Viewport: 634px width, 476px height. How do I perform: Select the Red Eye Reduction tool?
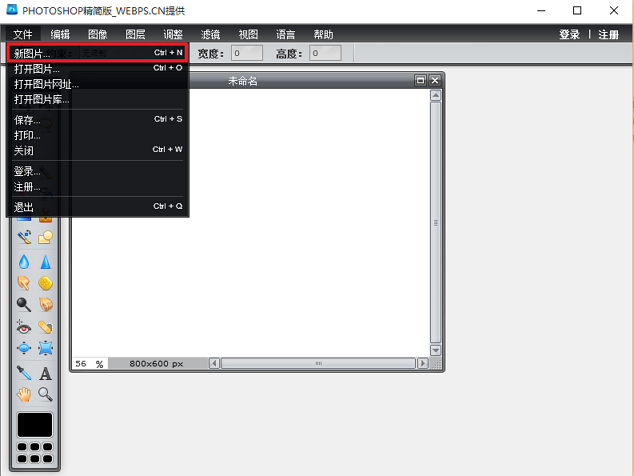pos(24,327)
